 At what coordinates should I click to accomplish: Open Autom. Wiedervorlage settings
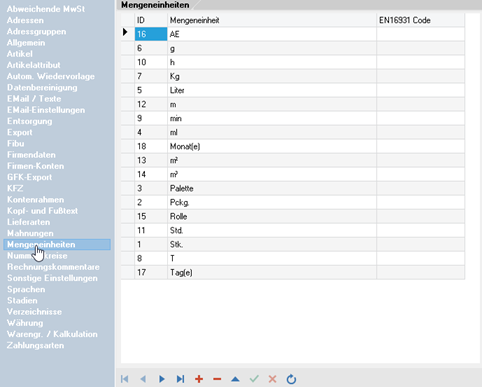(x=51, y=76)
